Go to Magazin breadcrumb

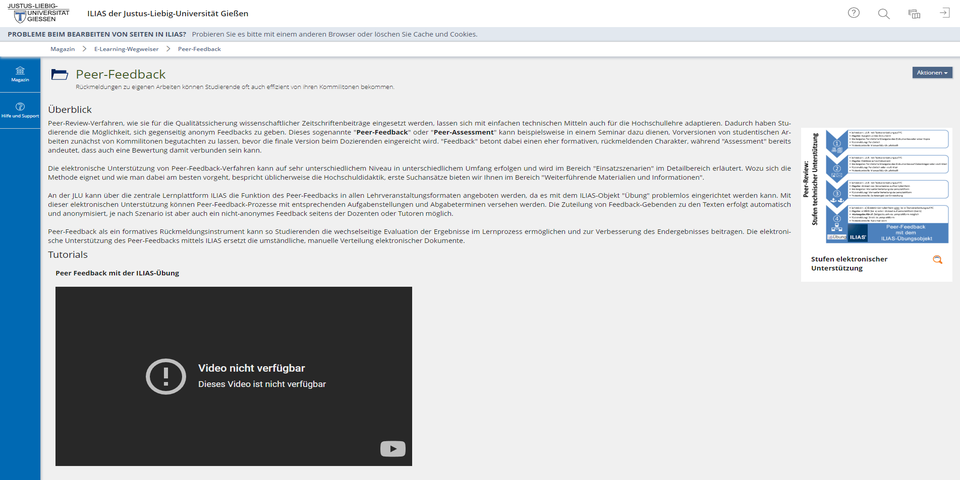tap(62, 49)
